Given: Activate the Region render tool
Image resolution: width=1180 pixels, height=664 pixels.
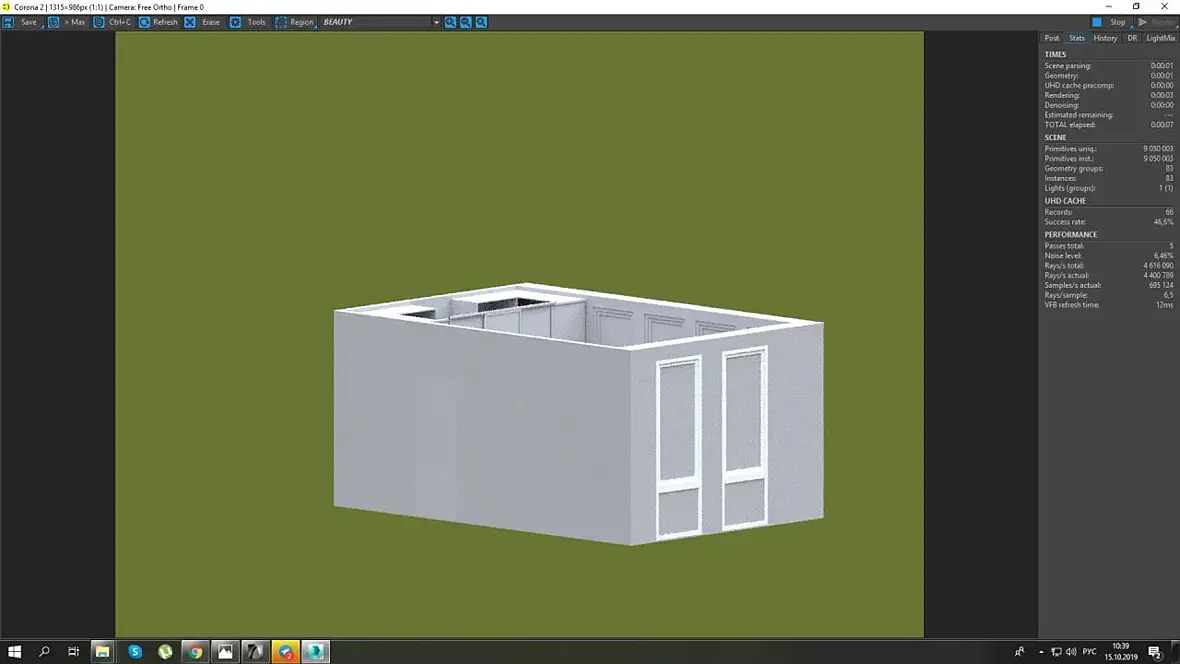Looking at the screenshot, I should [x=294, y=23].
